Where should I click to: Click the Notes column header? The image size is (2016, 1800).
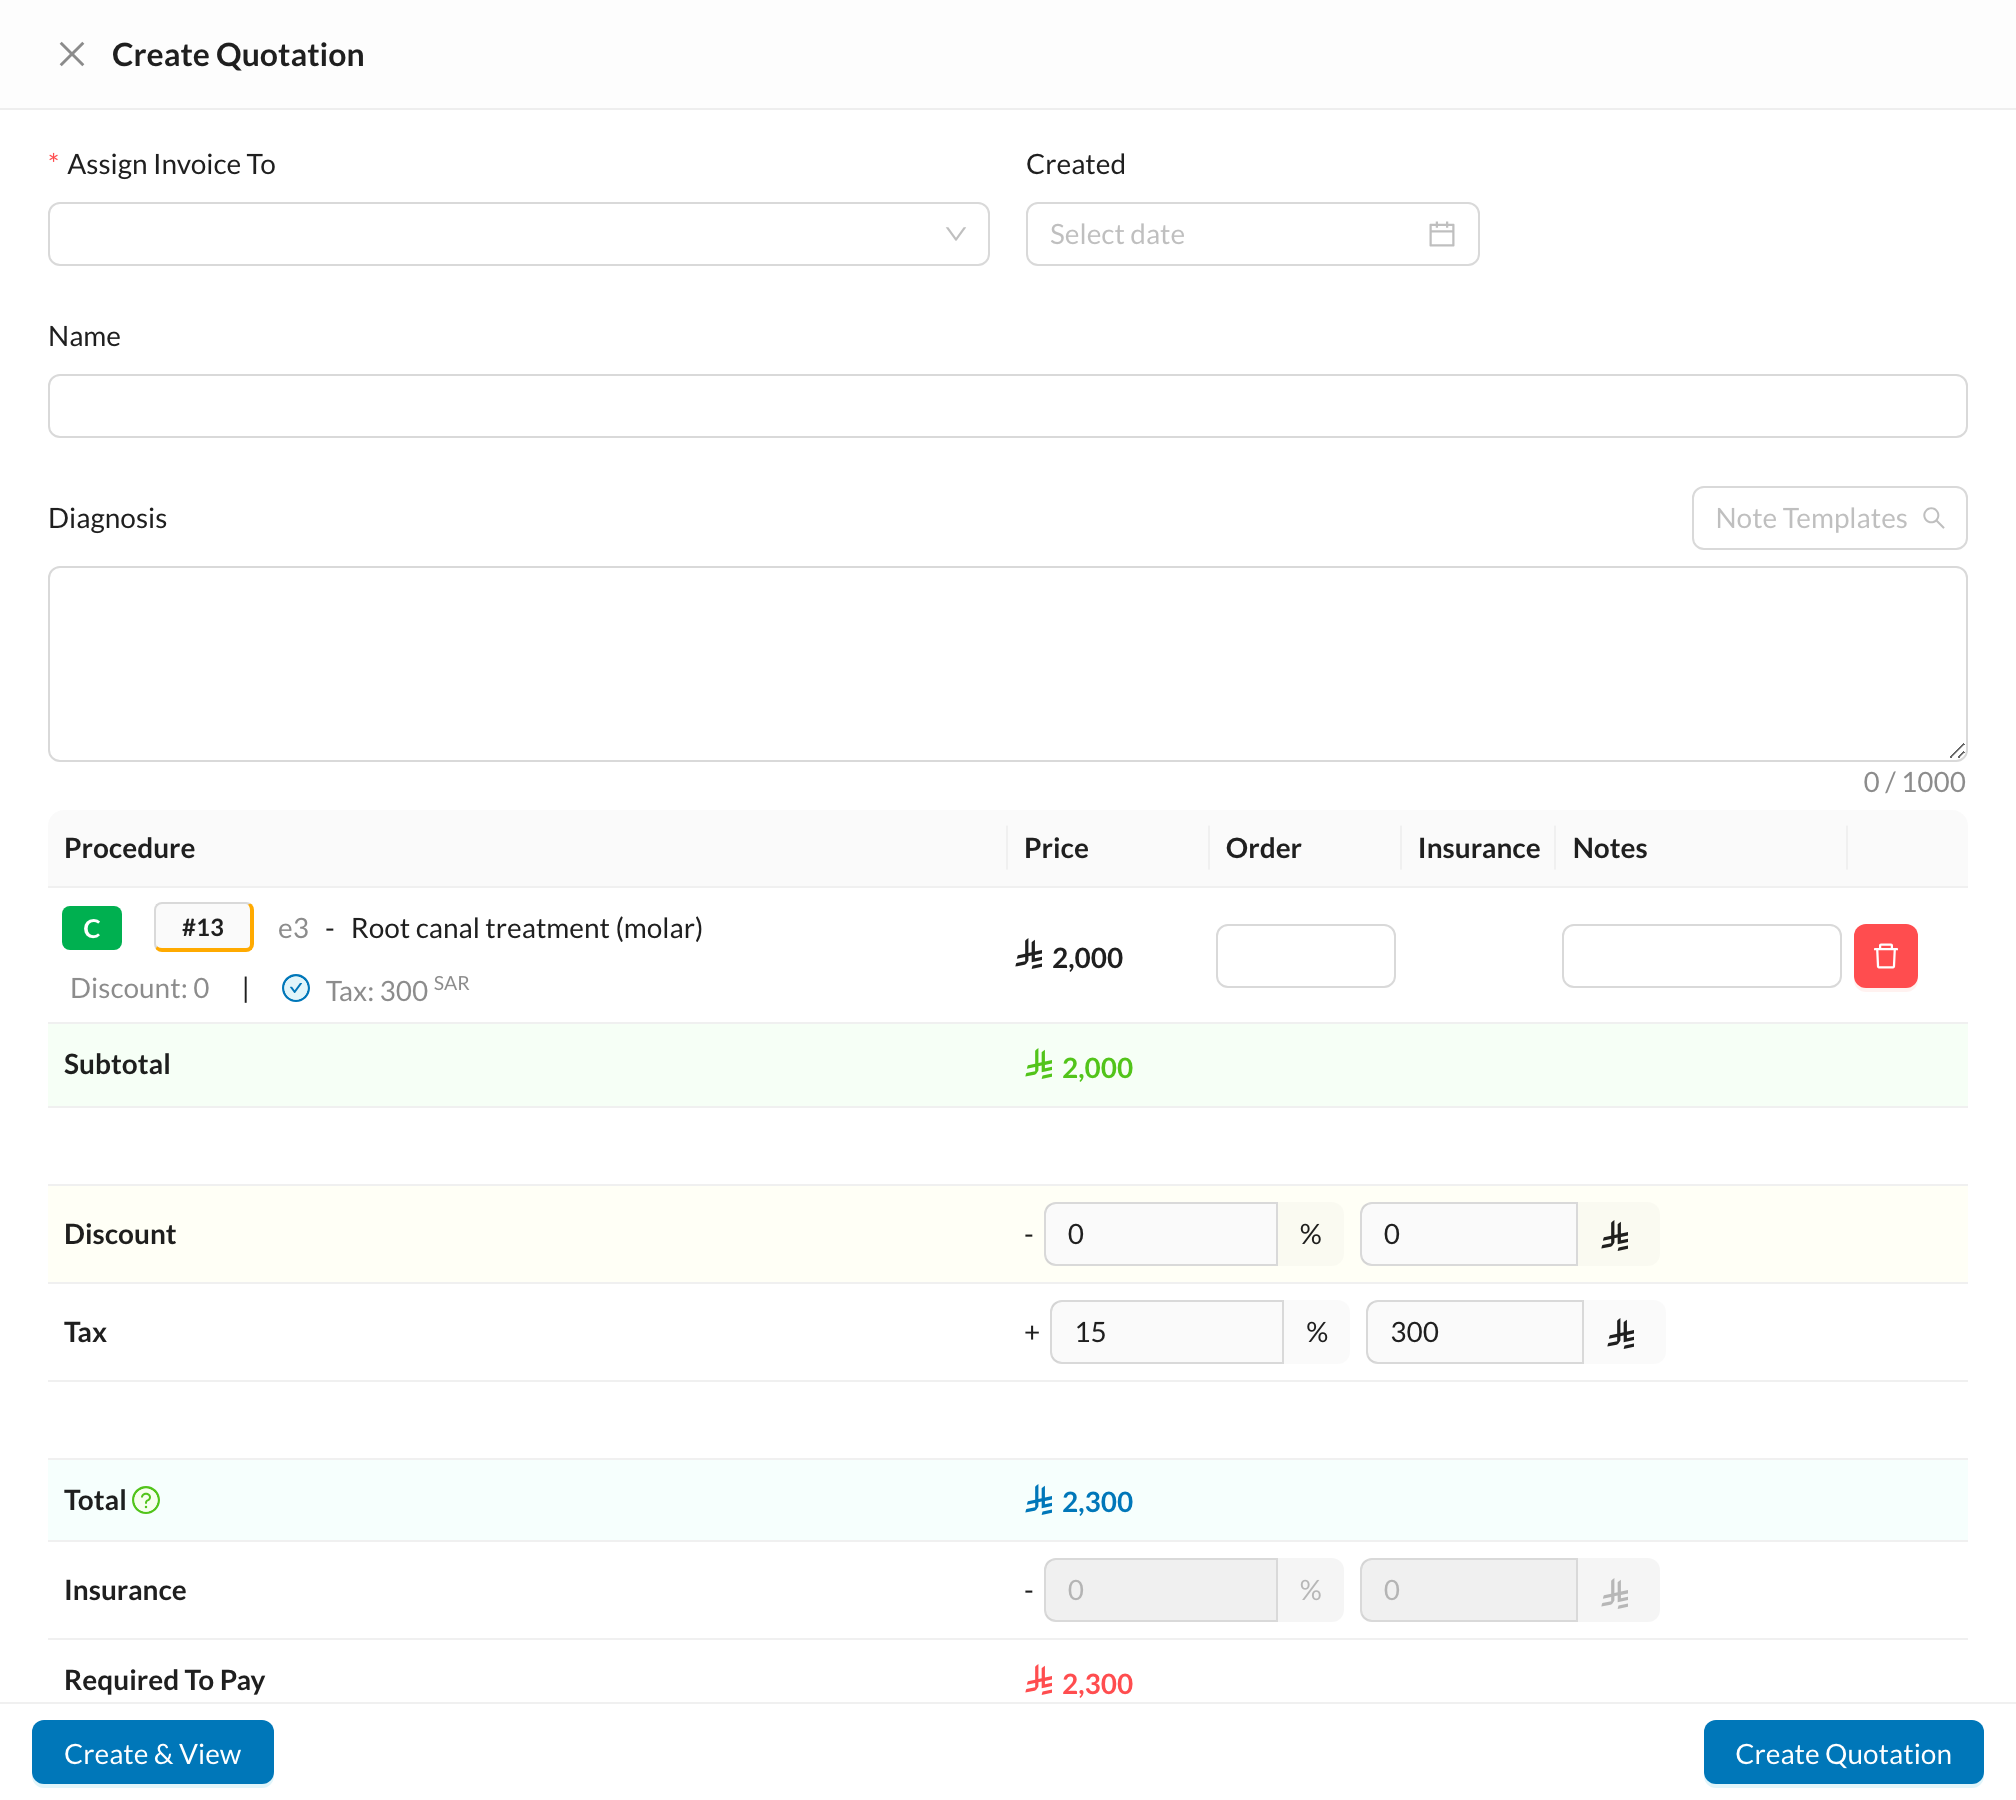(x=1609, y=848)
